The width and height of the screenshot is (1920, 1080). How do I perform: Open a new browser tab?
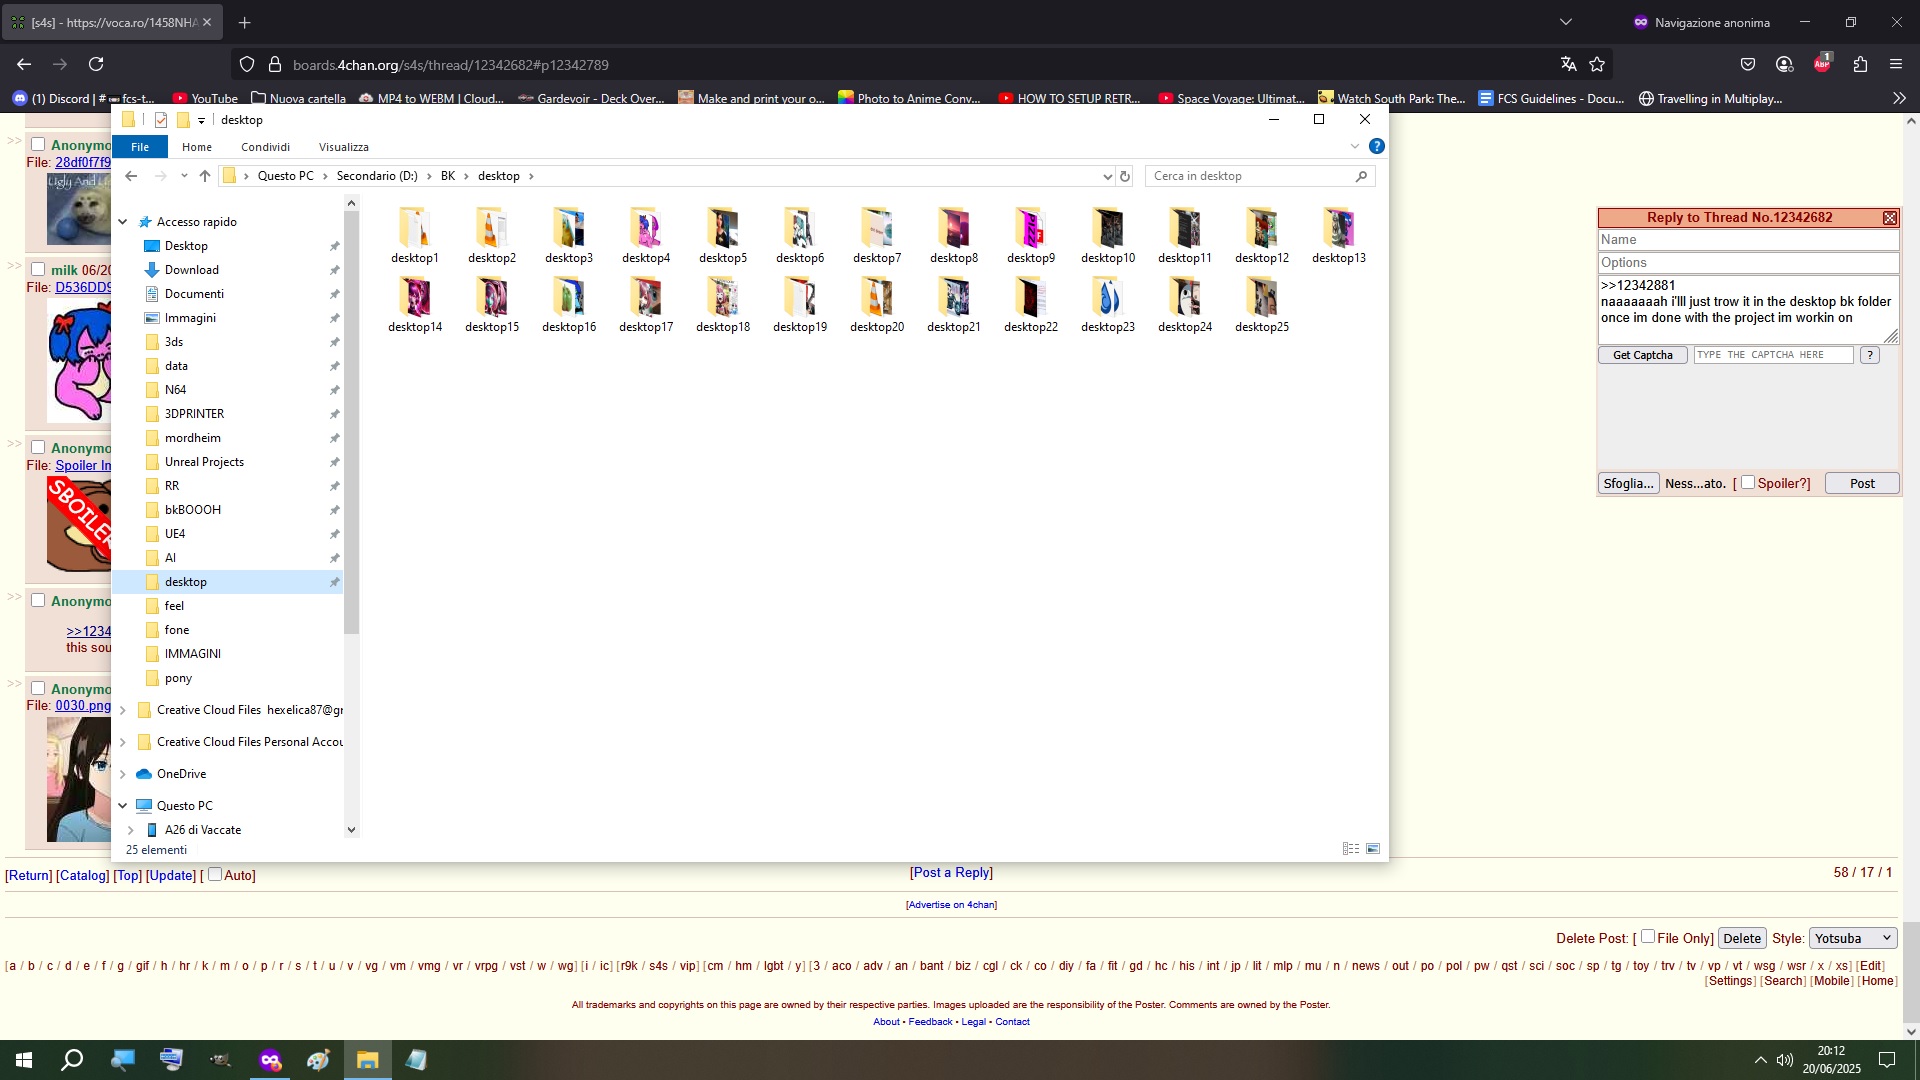[245, 22]
